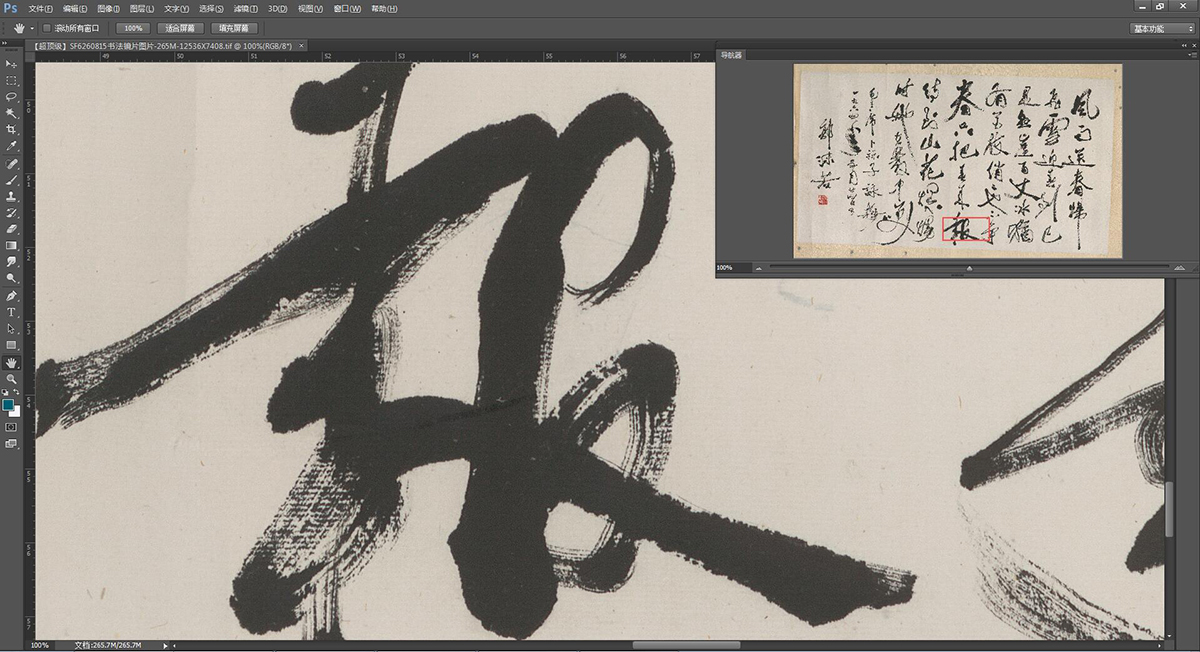The height and width of the screenshot is (652, 1200).
Task: Open the 图层(L) menu
Action: pyautogui.click(x=142, y=8)
